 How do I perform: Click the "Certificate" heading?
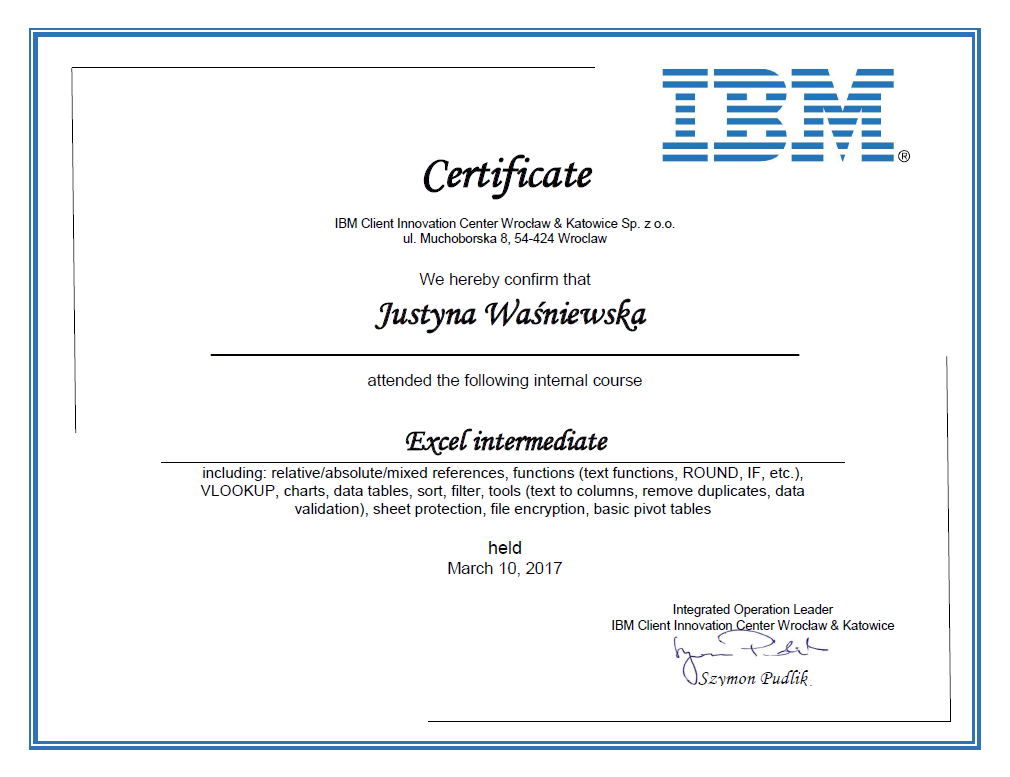(x=507, y=175)
